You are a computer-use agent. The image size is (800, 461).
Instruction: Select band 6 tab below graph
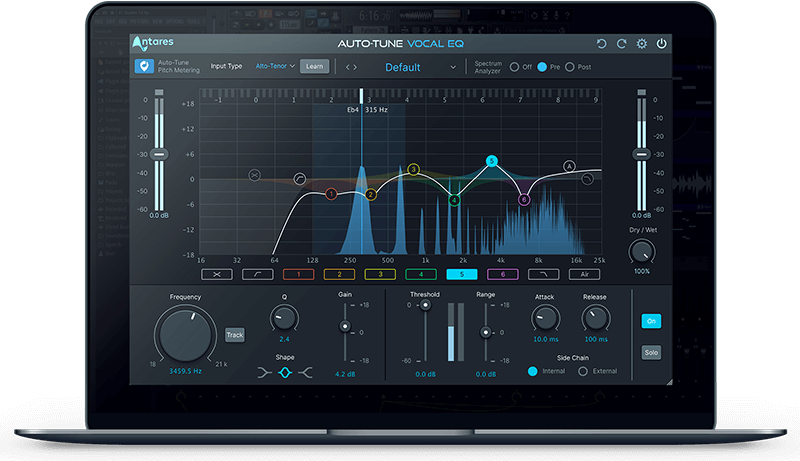pyautogui.click(x=503, y=274)
